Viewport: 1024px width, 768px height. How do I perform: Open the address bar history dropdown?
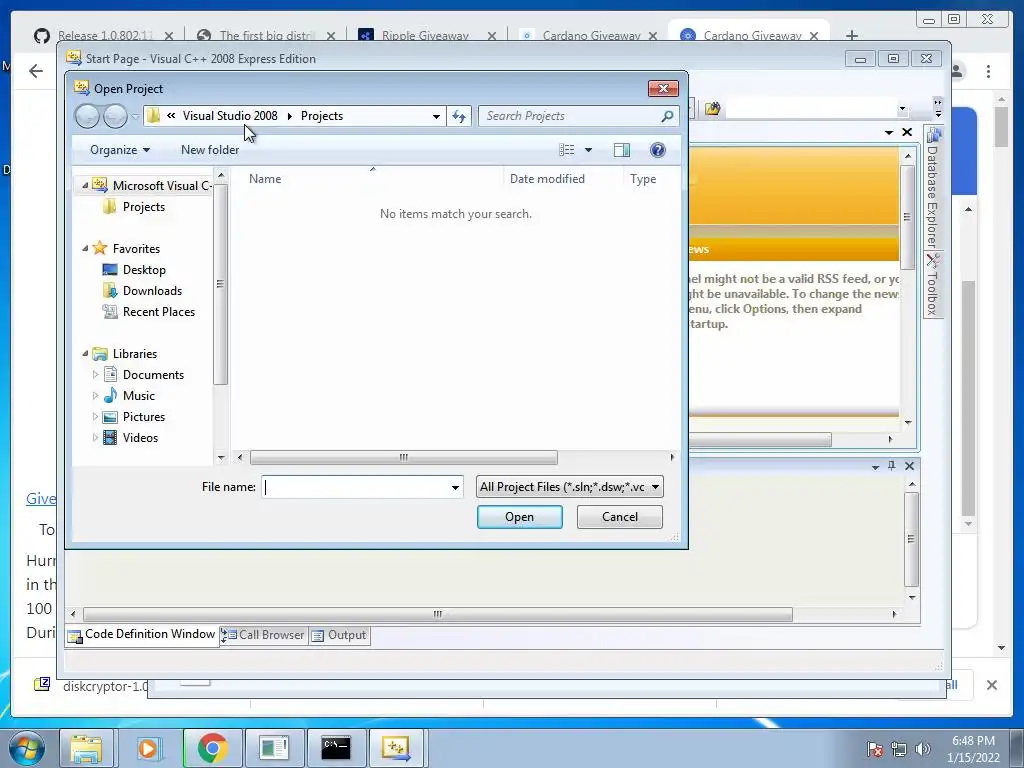click(436, 116)
